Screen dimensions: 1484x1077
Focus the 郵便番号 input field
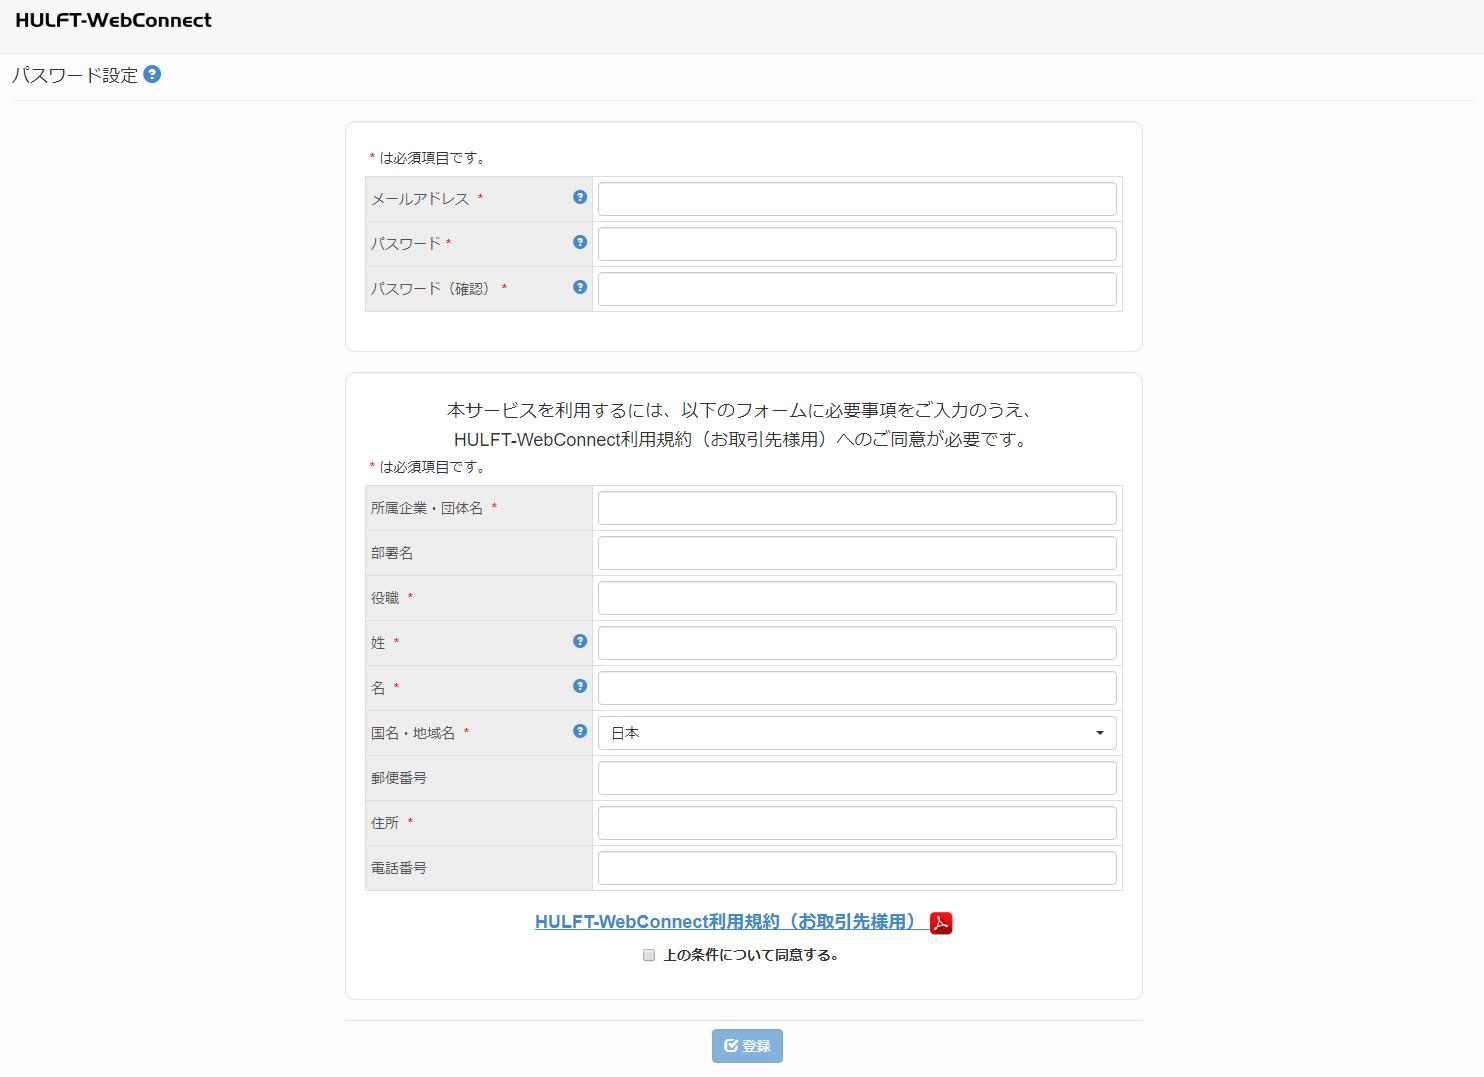point(855,777)
